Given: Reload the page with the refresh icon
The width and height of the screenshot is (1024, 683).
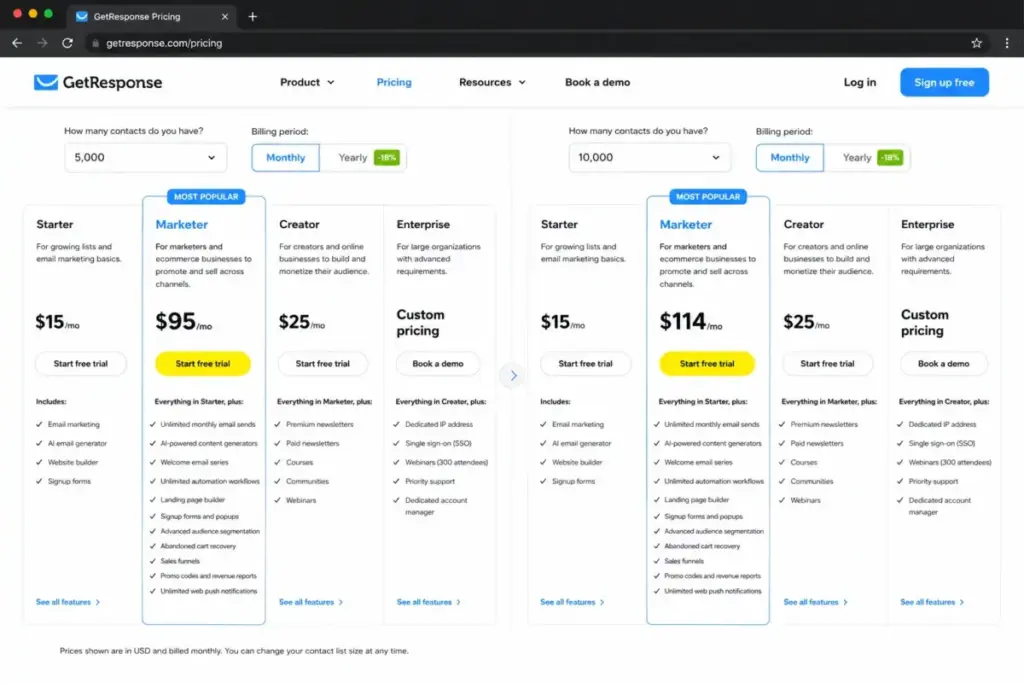Looking at the screenshot, I should (67, 43).
